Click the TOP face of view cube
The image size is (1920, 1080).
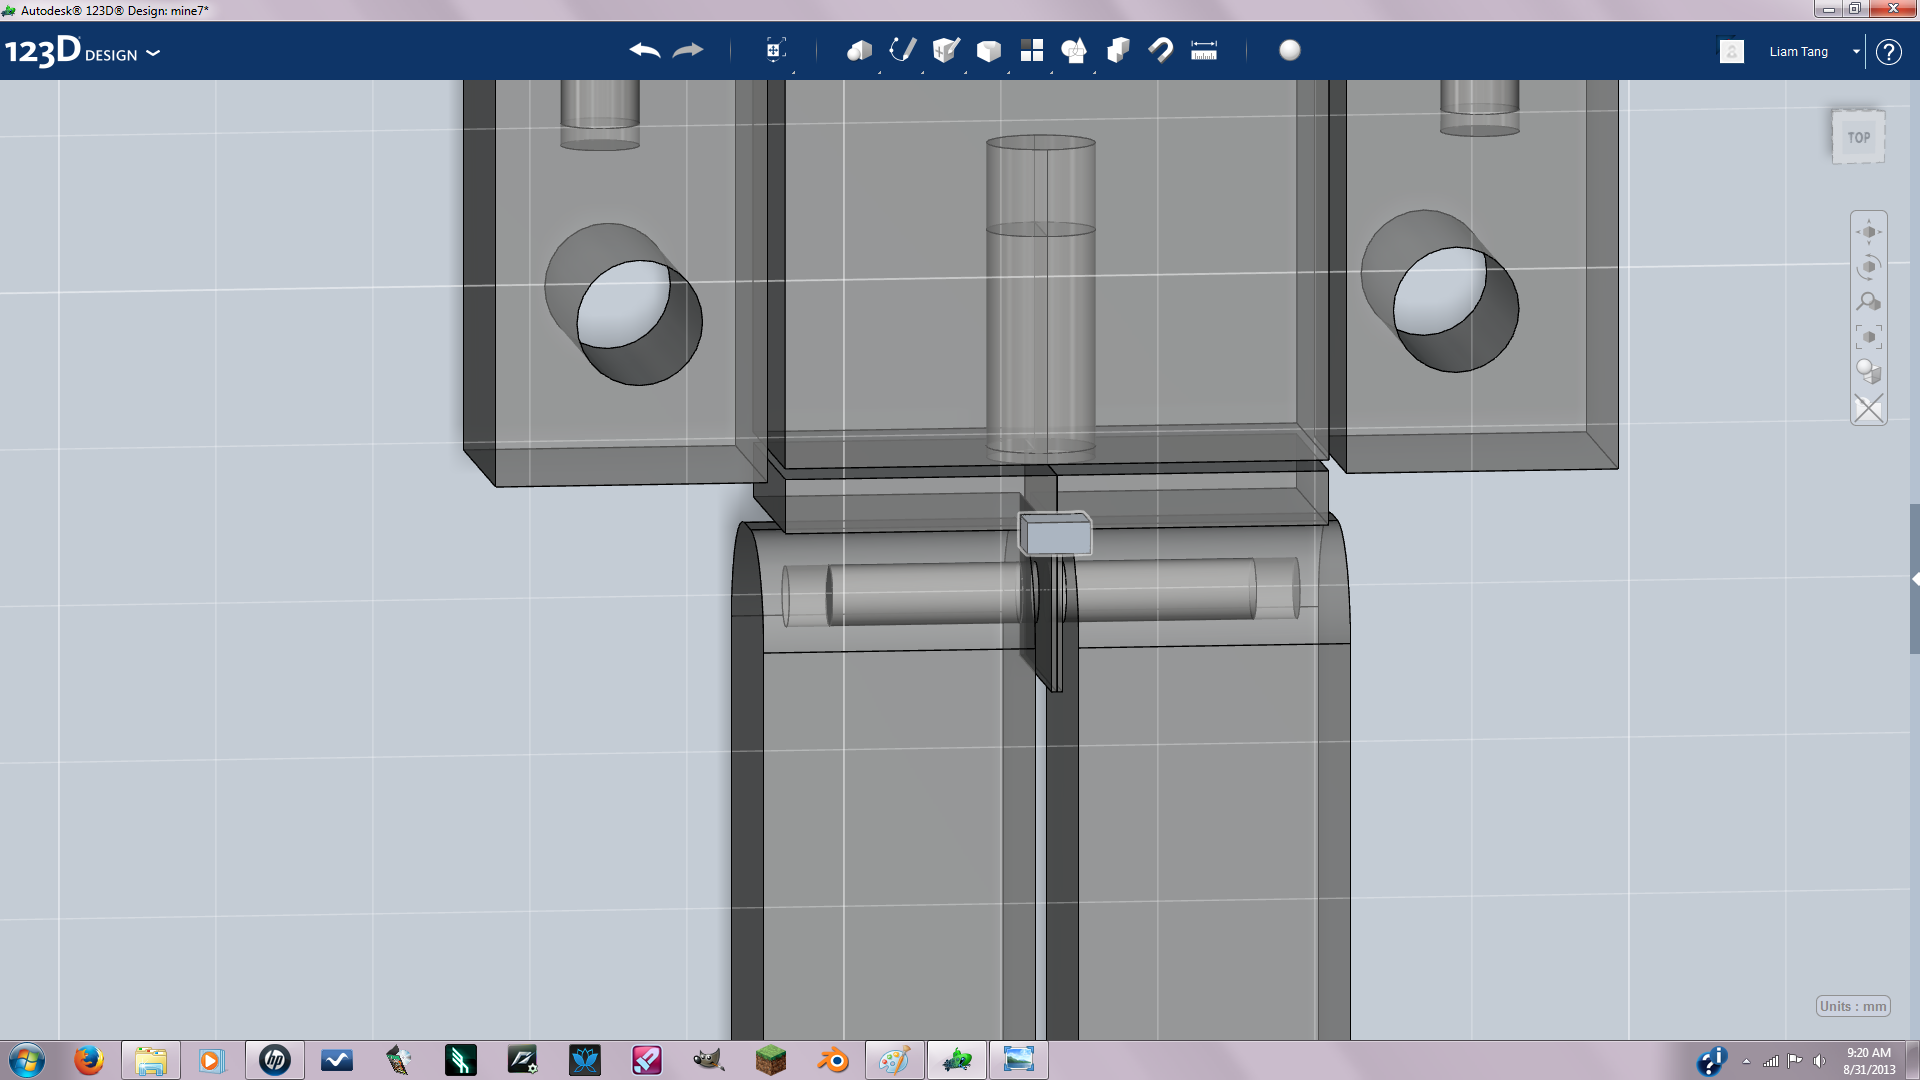point(1858,137)
